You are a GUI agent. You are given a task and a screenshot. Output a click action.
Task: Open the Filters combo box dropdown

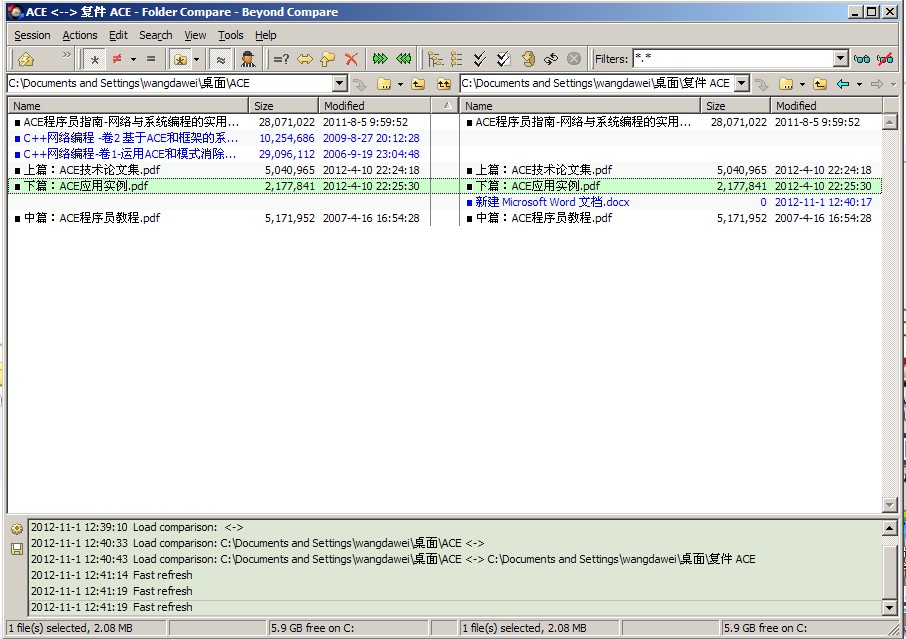coord(840,59)
